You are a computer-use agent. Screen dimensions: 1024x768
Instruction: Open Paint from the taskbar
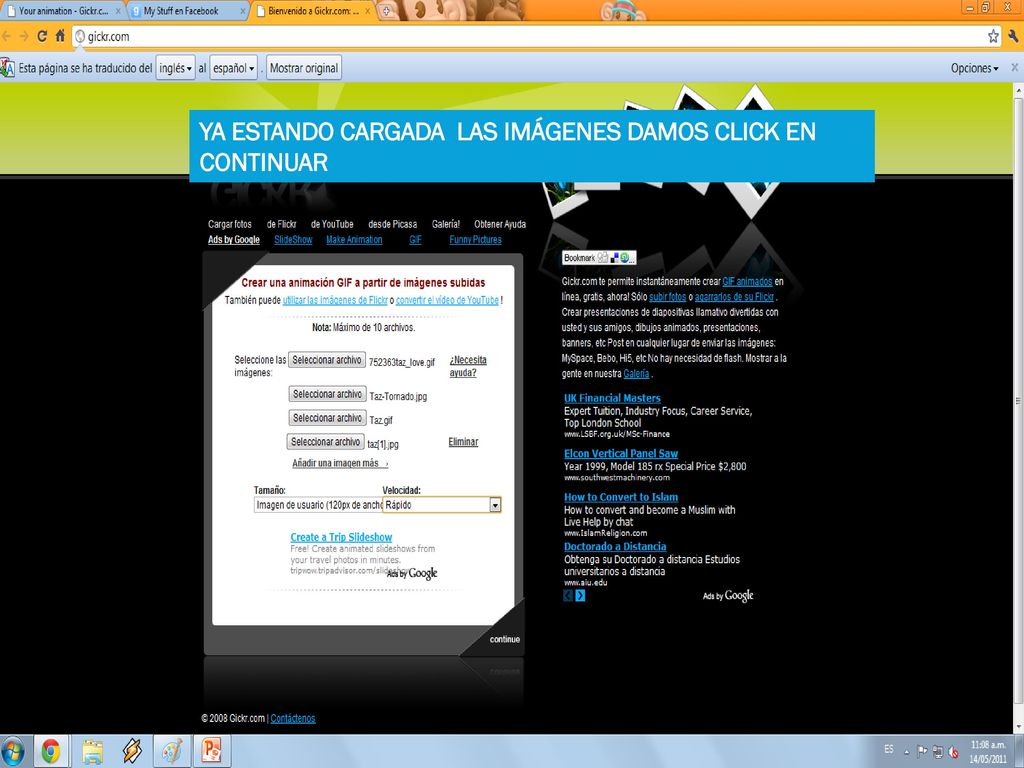coord(172,752)
